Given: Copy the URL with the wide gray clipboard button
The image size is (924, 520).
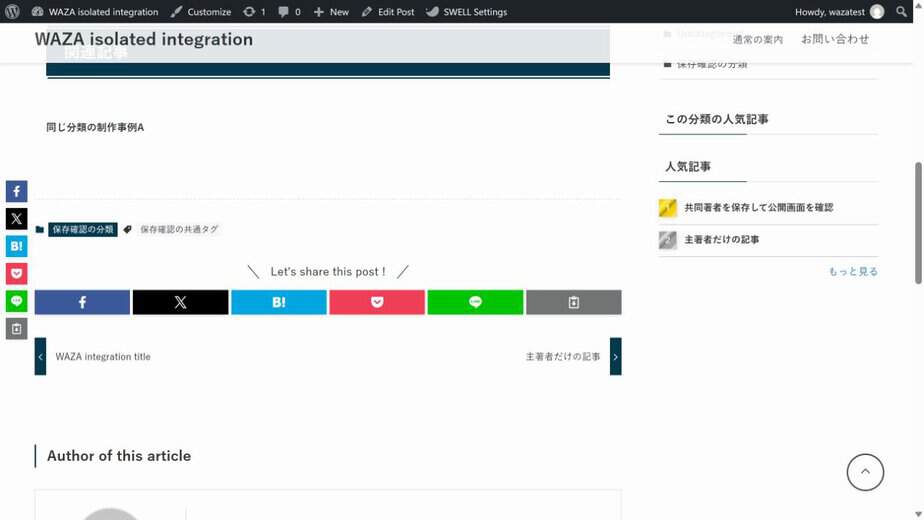Looking at the screenshot, I should pos(573,302).
